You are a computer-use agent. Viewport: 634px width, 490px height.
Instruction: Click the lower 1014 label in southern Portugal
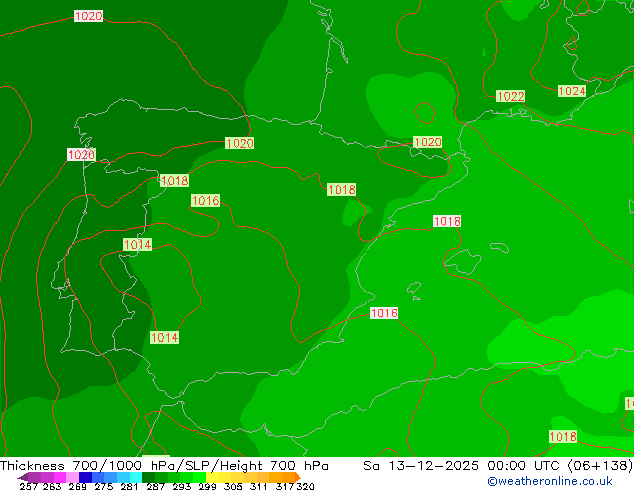(164, 338)
